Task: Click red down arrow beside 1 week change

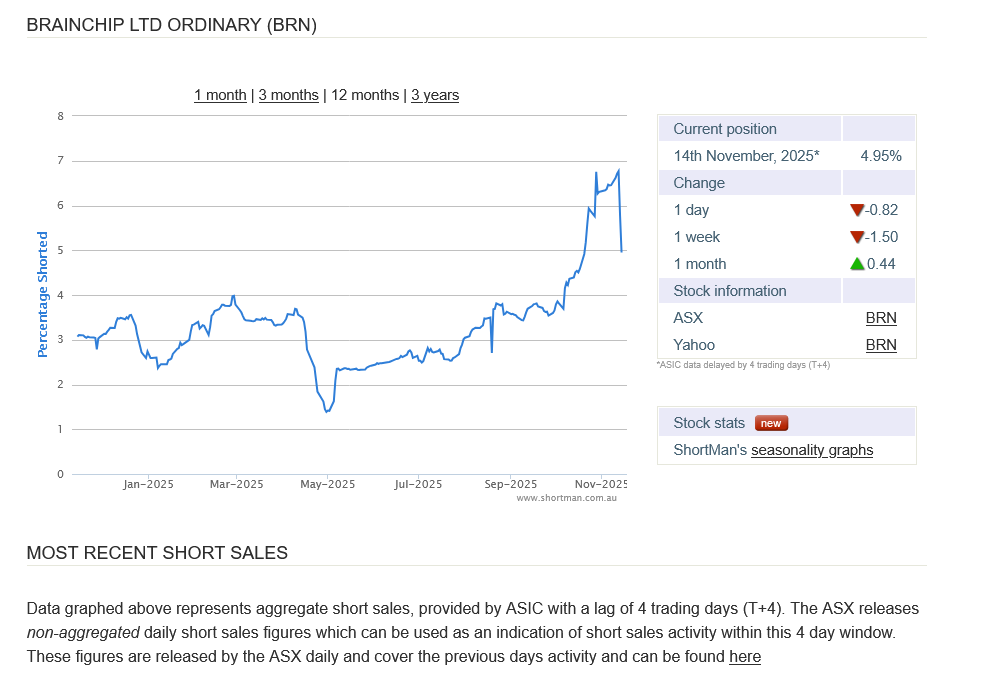Action: point(856,237)
